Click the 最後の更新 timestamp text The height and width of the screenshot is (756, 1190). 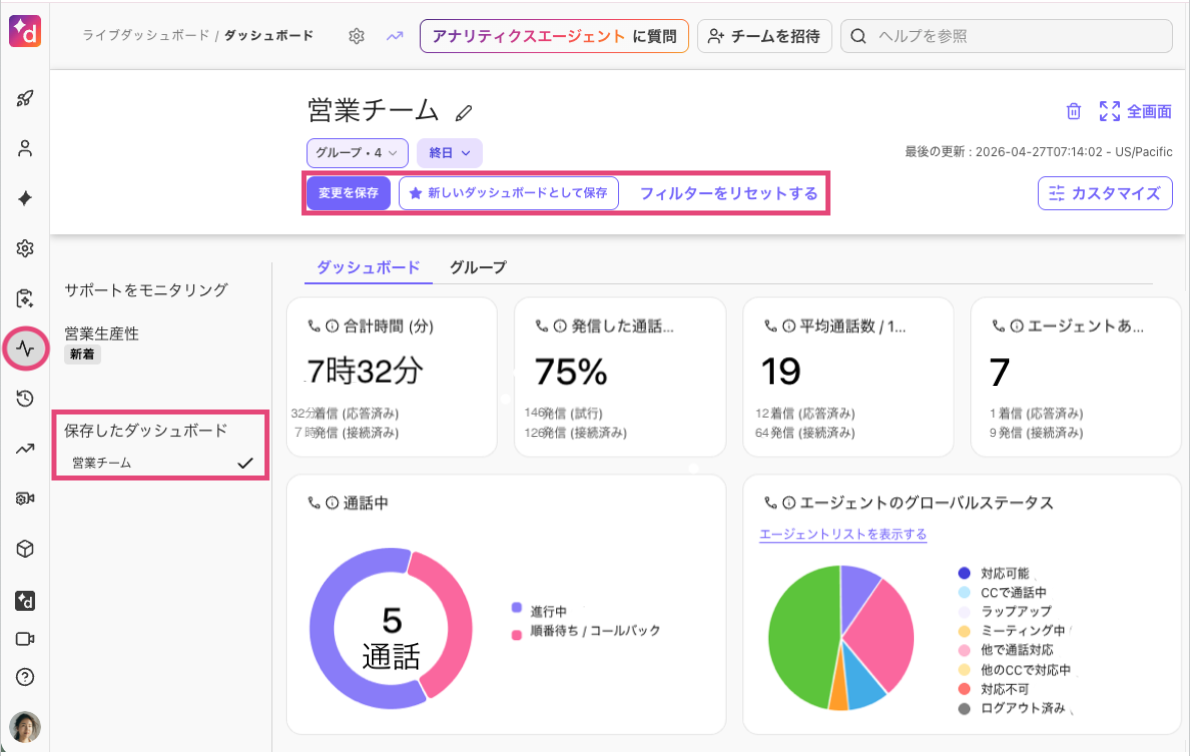tap(1038, 152)
